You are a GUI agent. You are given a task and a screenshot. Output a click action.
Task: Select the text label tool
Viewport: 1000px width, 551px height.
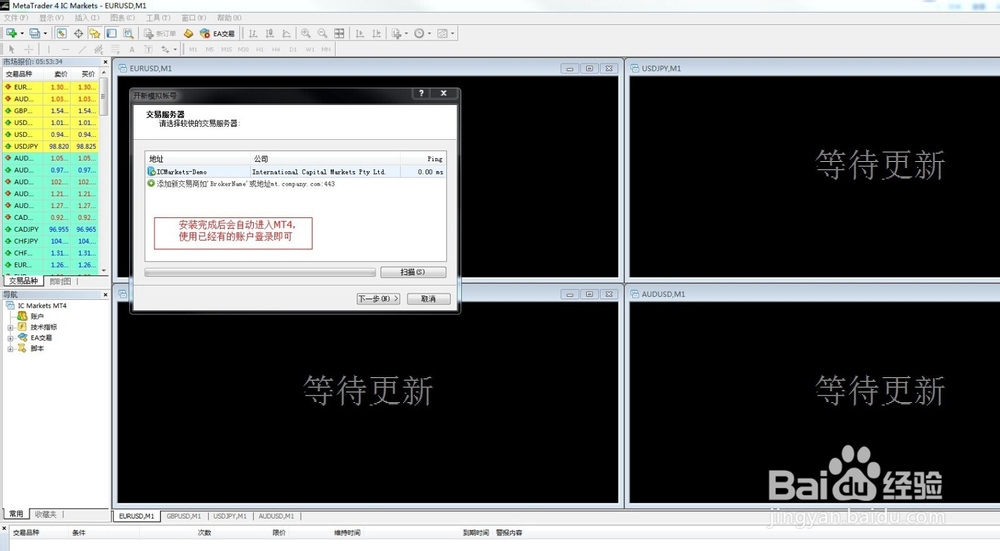click(x=149, y=49)
